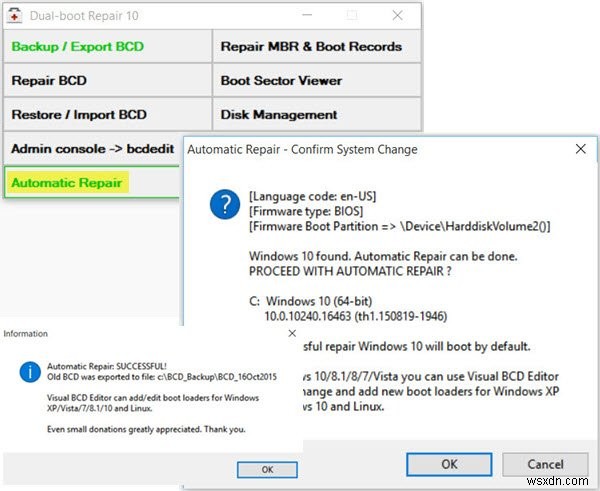
Task: Click the Dual-boot Repair 10 title text
Action: [x=84, y=16]
